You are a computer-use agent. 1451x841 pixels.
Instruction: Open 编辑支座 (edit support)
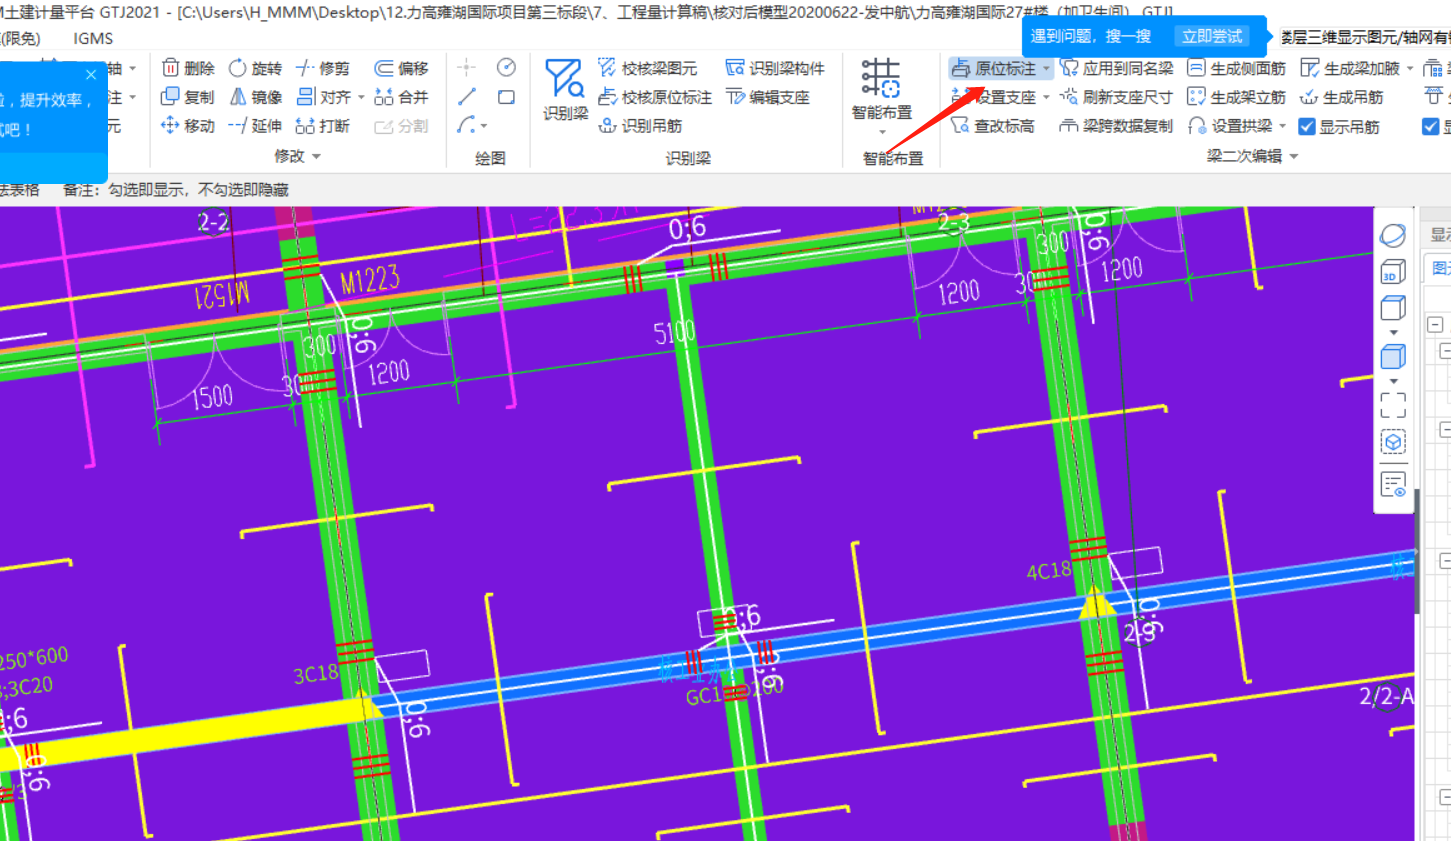(x=768, y=97)
